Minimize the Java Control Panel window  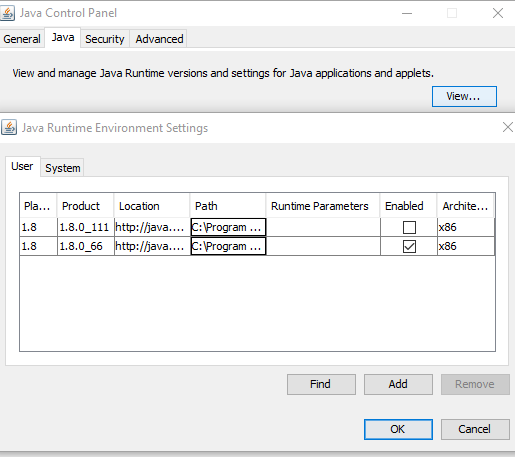point(407,13)
